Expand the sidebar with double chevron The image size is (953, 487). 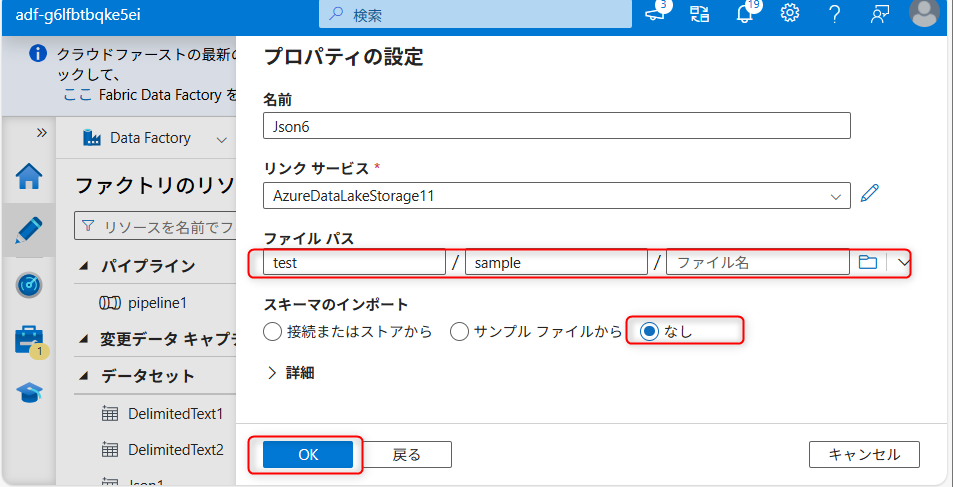tap(41, 133)
